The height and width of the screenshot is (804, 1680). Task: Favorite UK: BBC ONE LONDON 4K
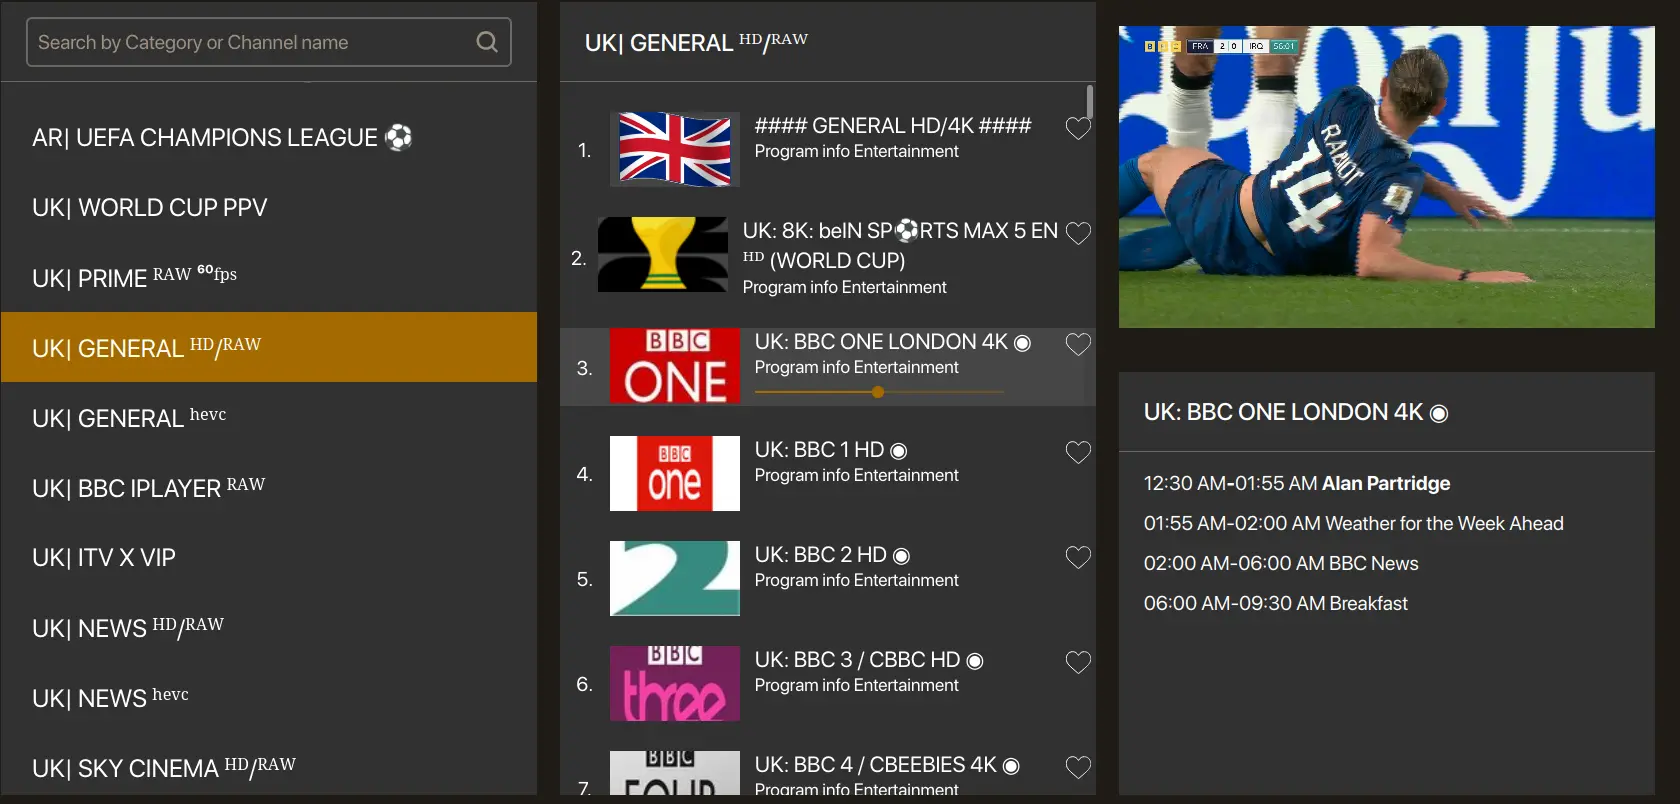point(1078,344)
